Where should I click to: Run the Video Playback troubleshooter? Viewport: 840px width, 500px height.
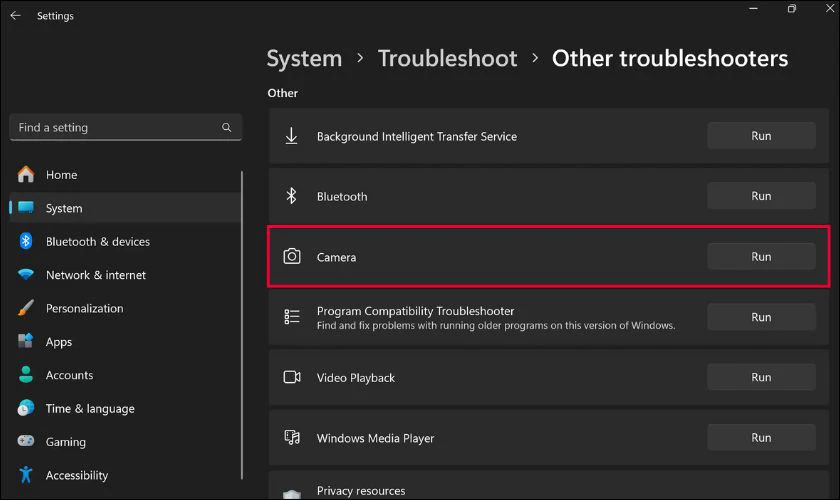tap(761, 377)
